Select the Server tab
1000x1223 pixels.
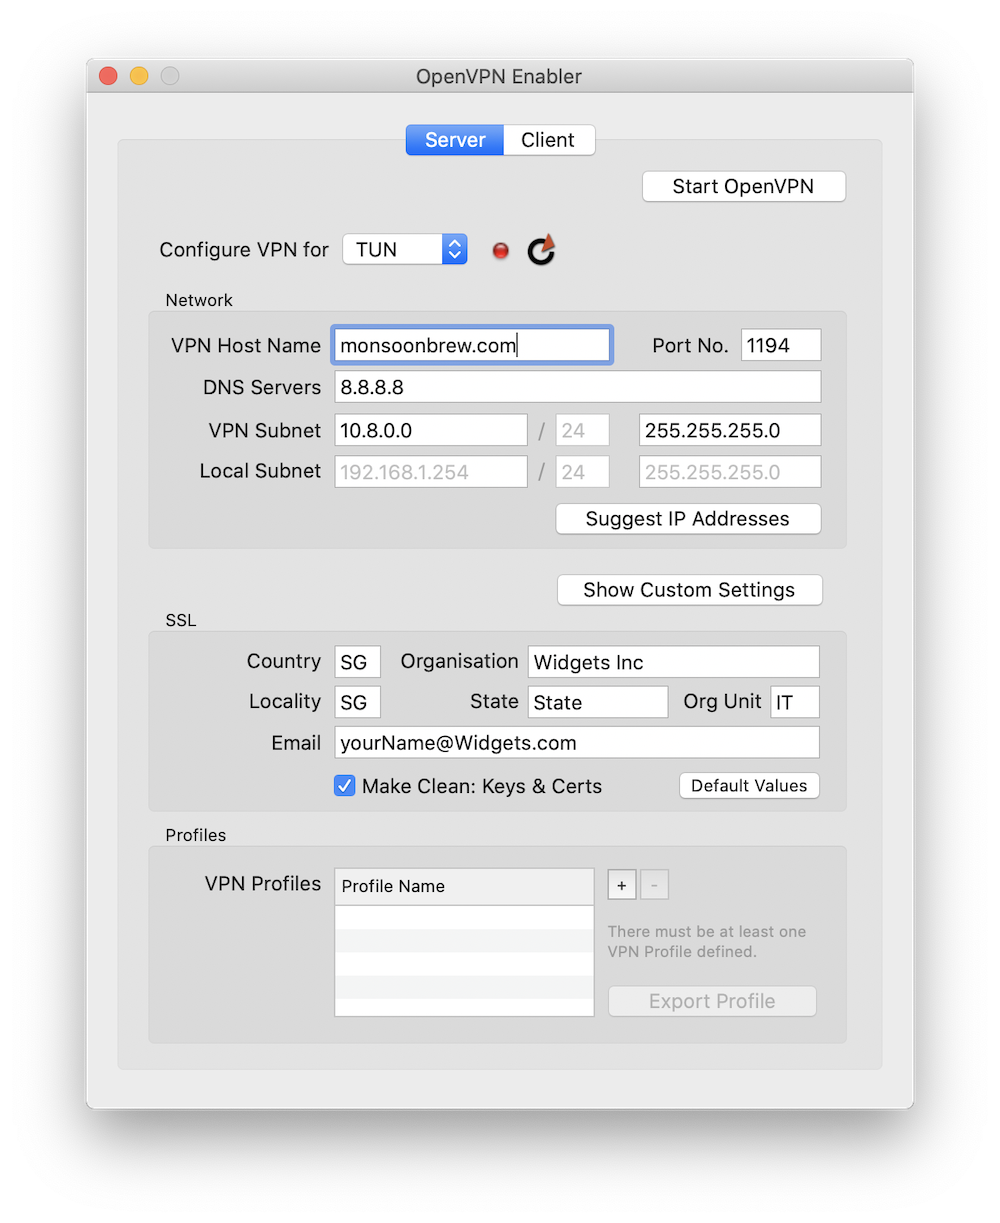(x=455, y=140)
